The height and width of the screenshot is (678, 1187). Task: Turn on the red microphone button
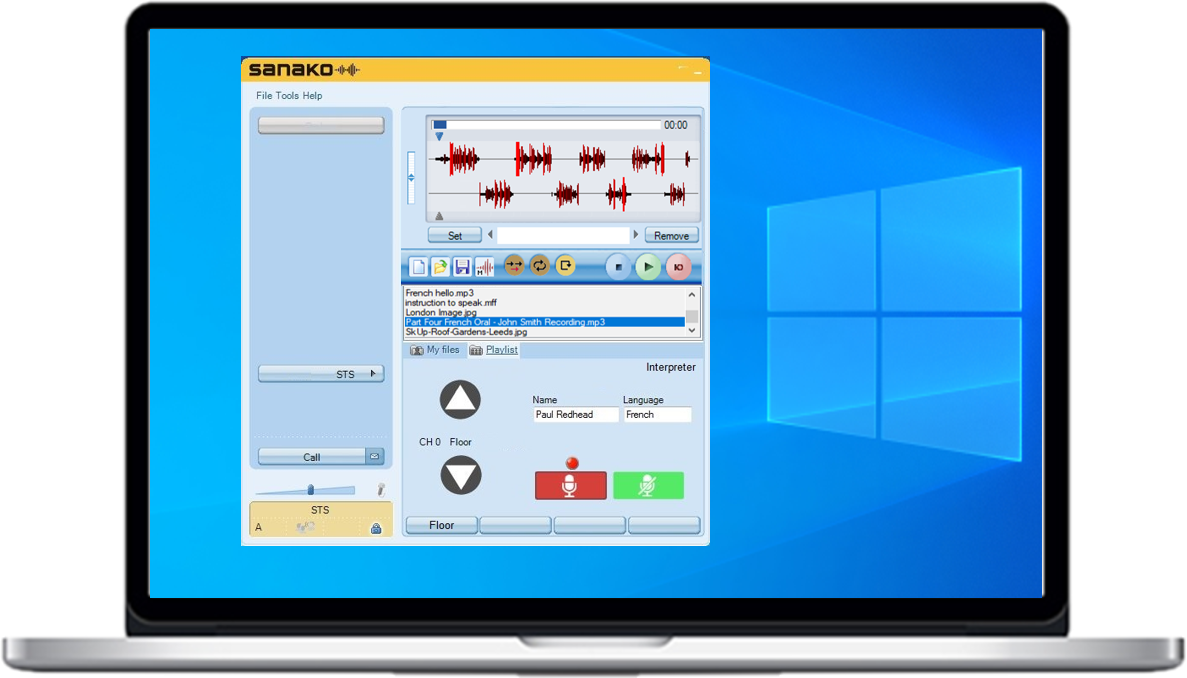[570, 486]
